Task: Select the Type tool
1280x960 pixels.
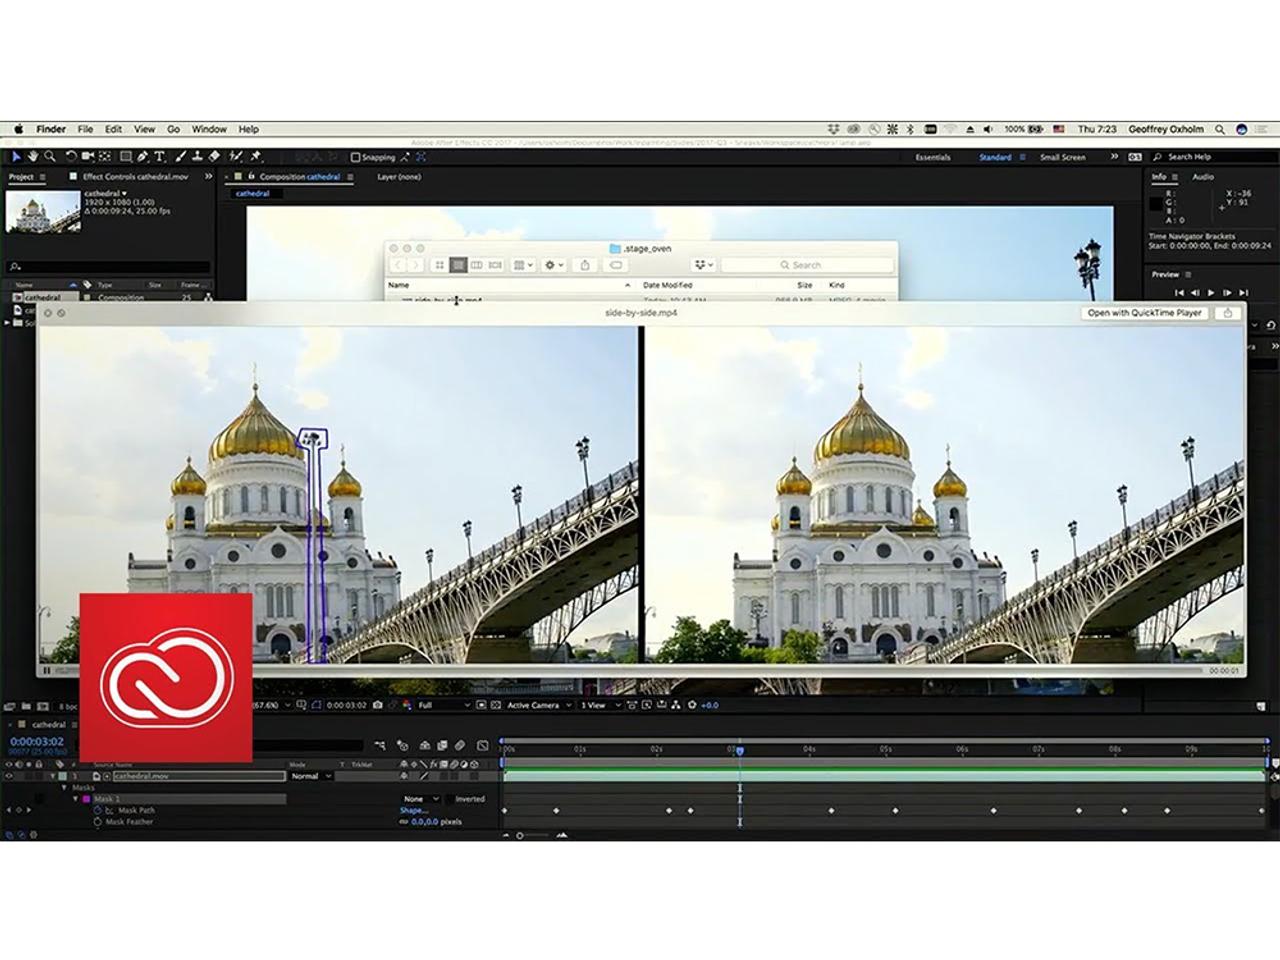Action: (159, 157)
